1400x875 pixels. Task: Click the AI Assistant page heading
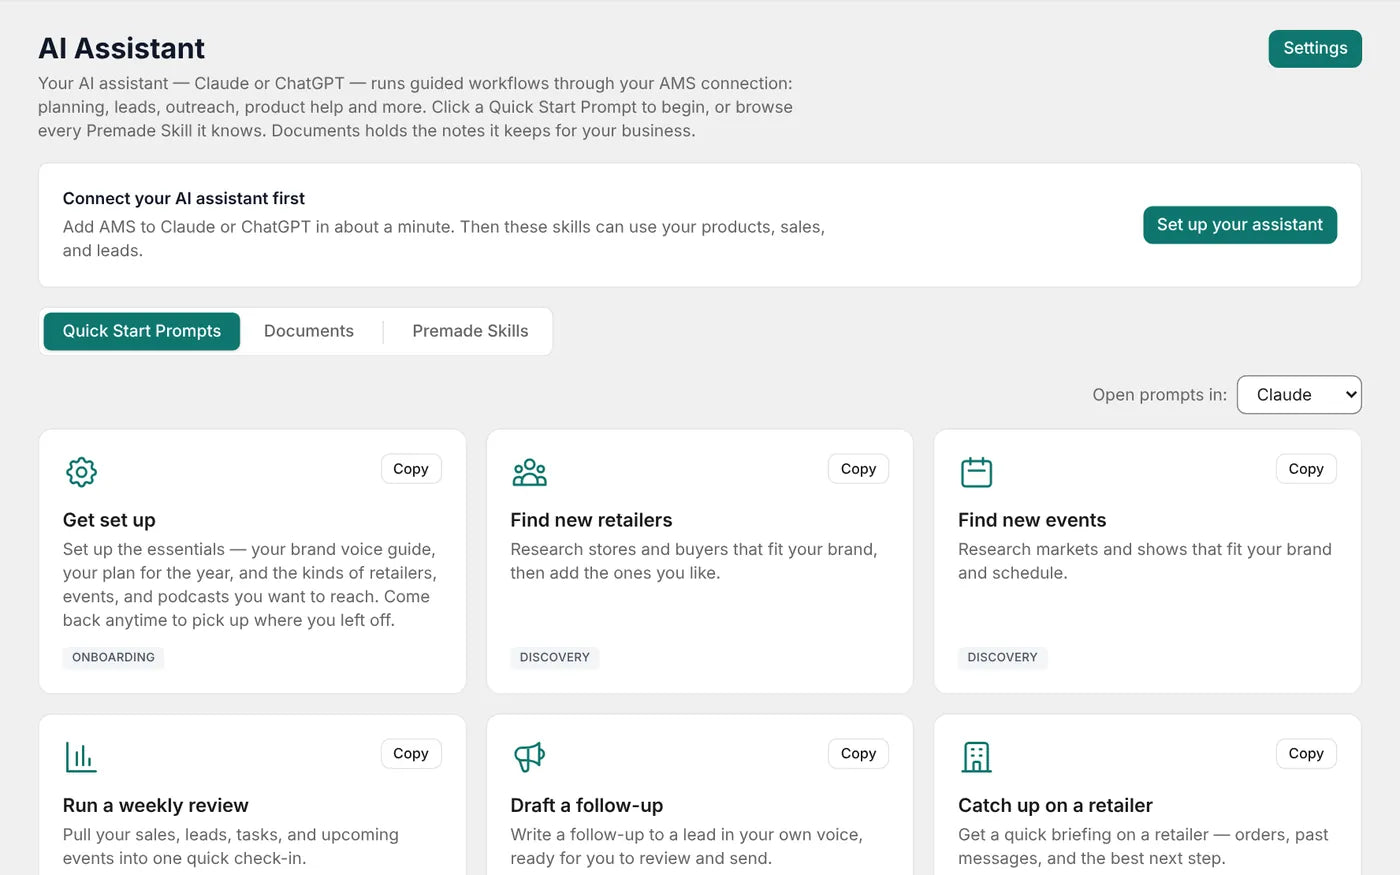coord(121,48)
